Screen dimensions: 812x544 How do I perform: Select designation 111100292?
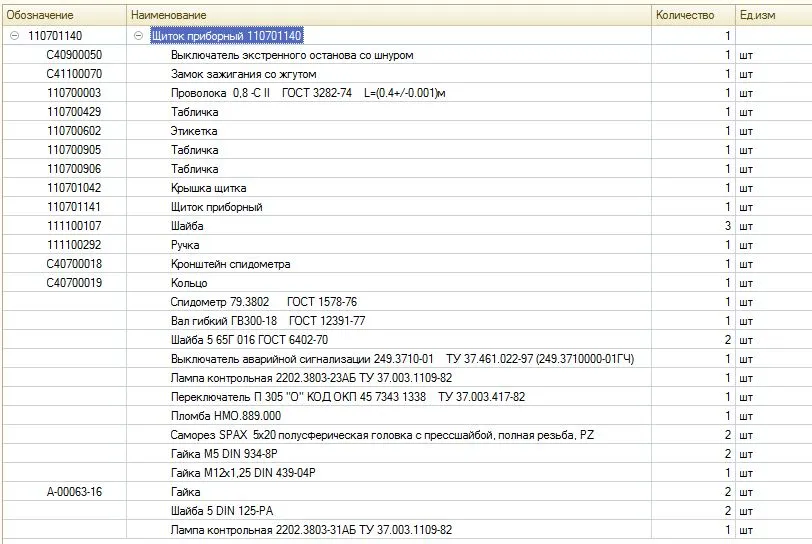tap(74, 245)
